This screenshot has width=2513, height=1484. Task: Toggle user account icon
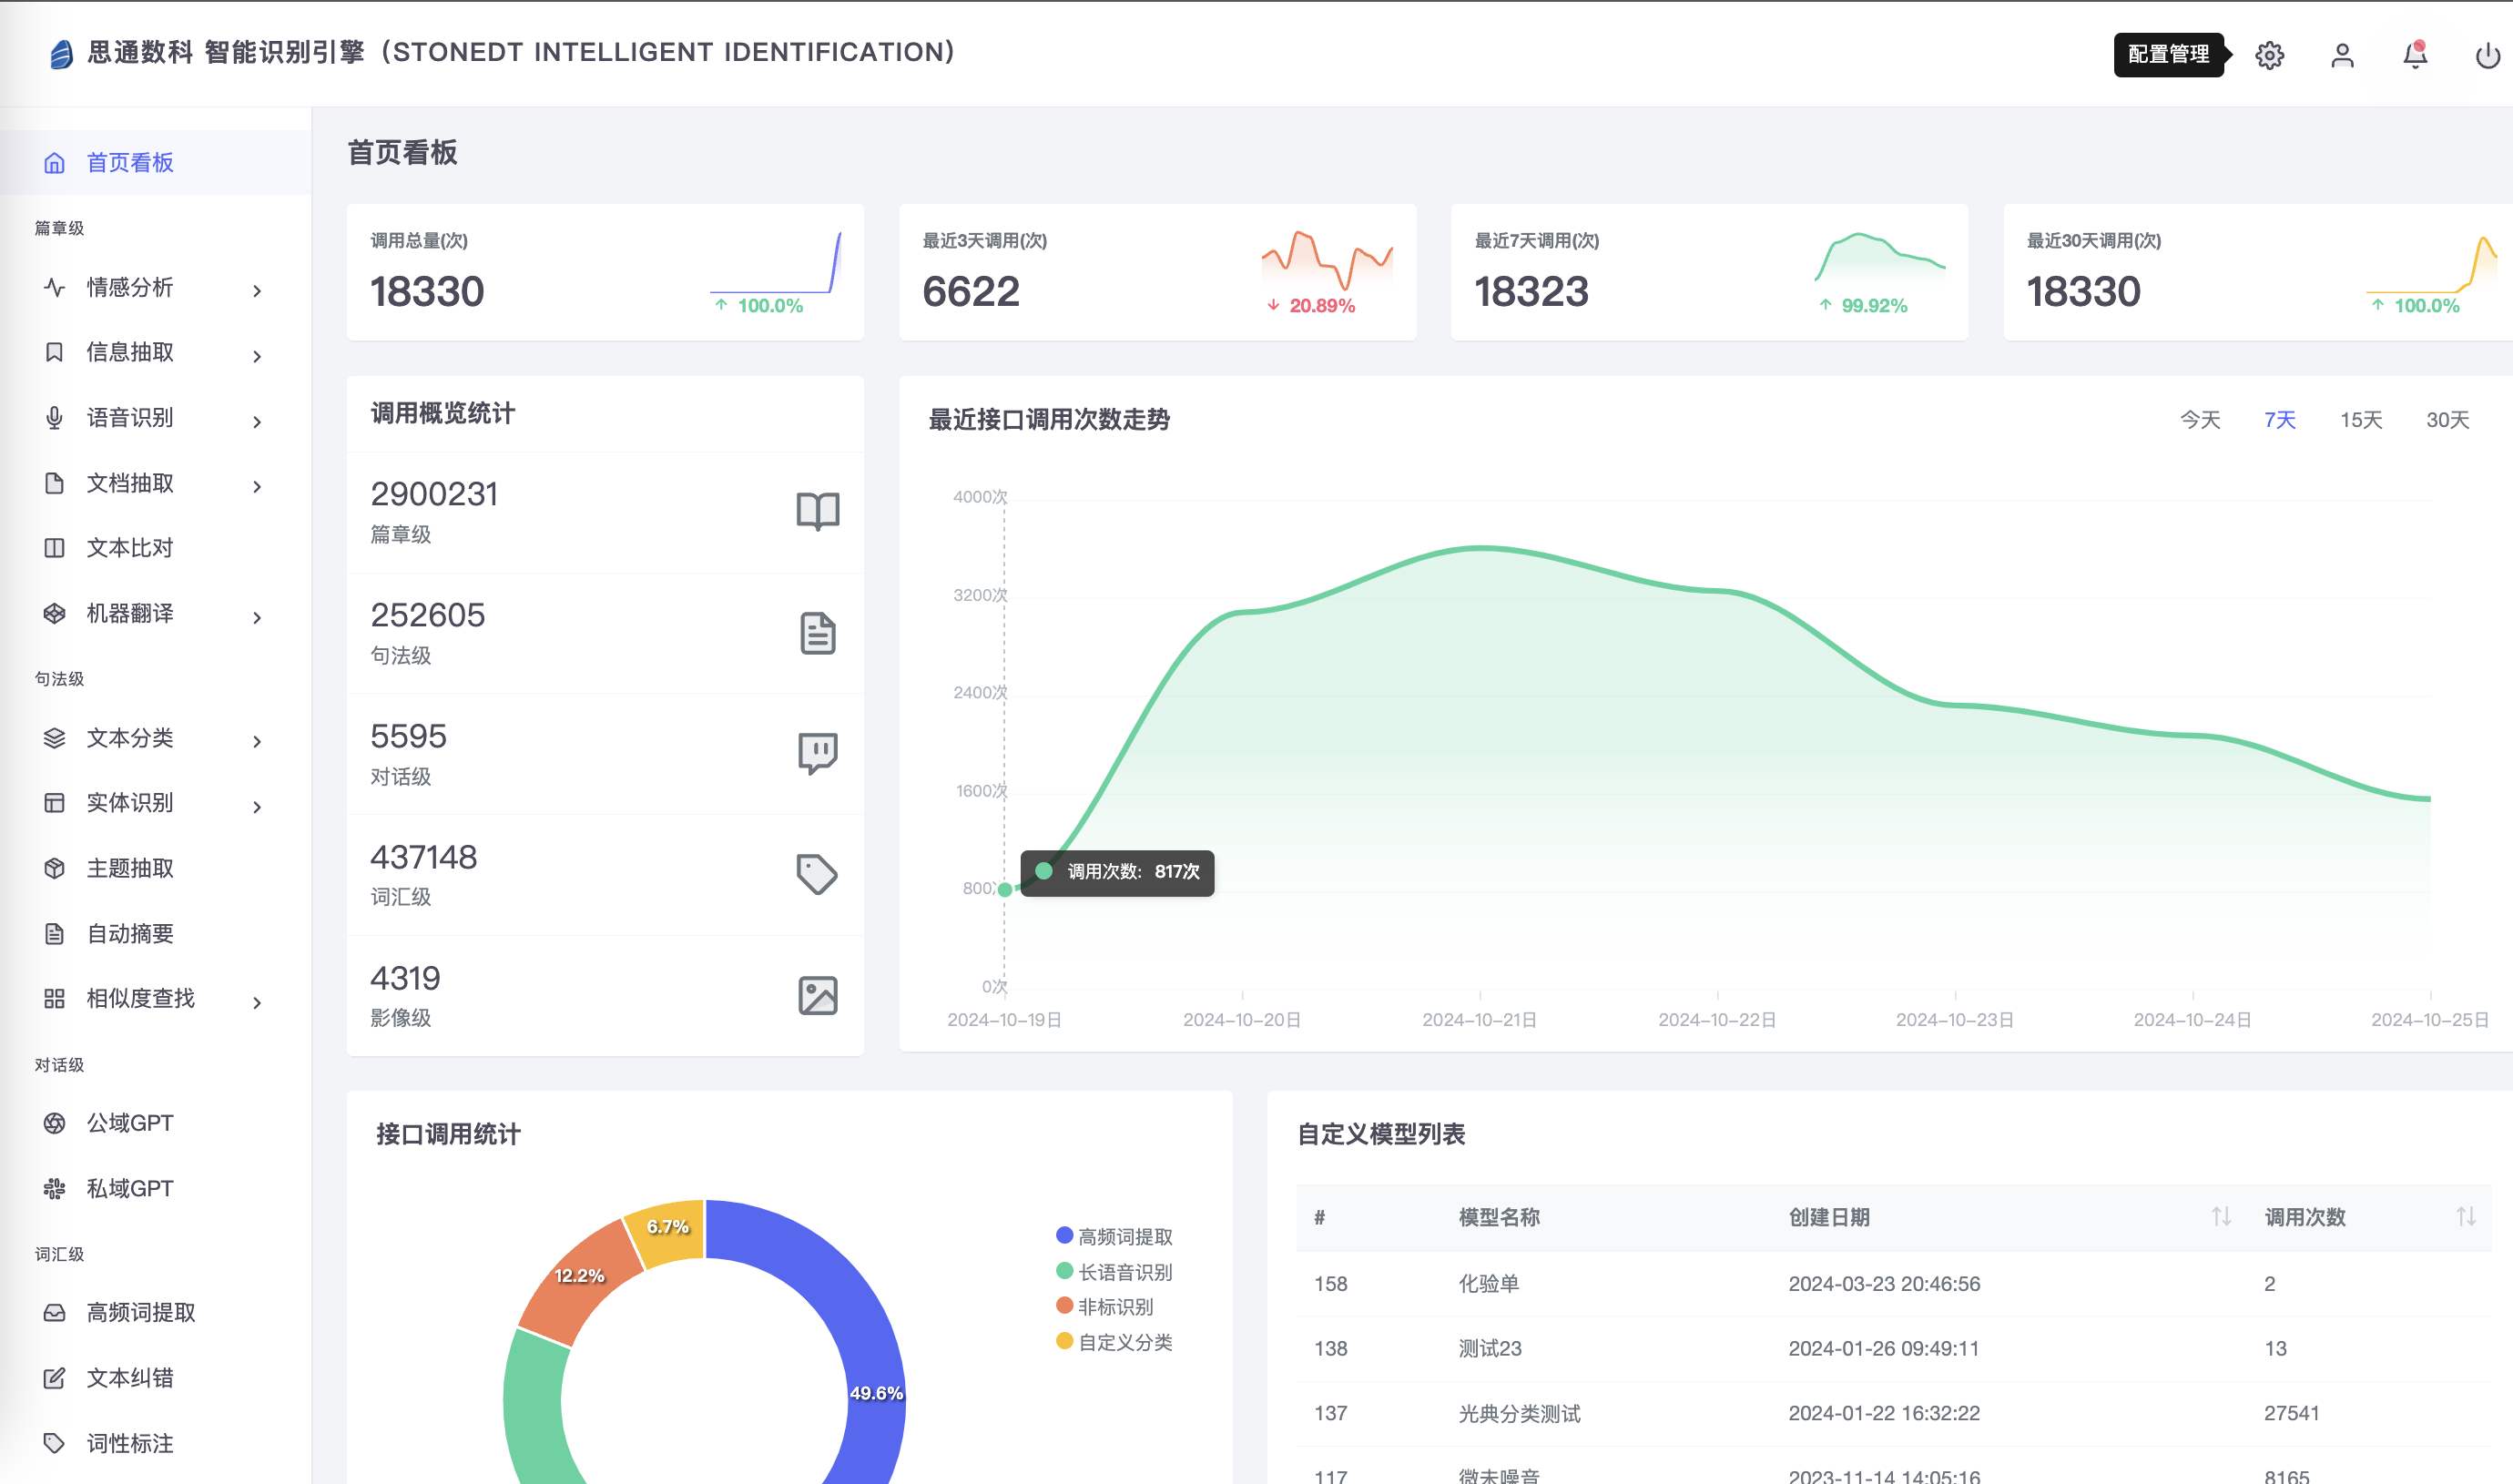[x=2342, y=51]
